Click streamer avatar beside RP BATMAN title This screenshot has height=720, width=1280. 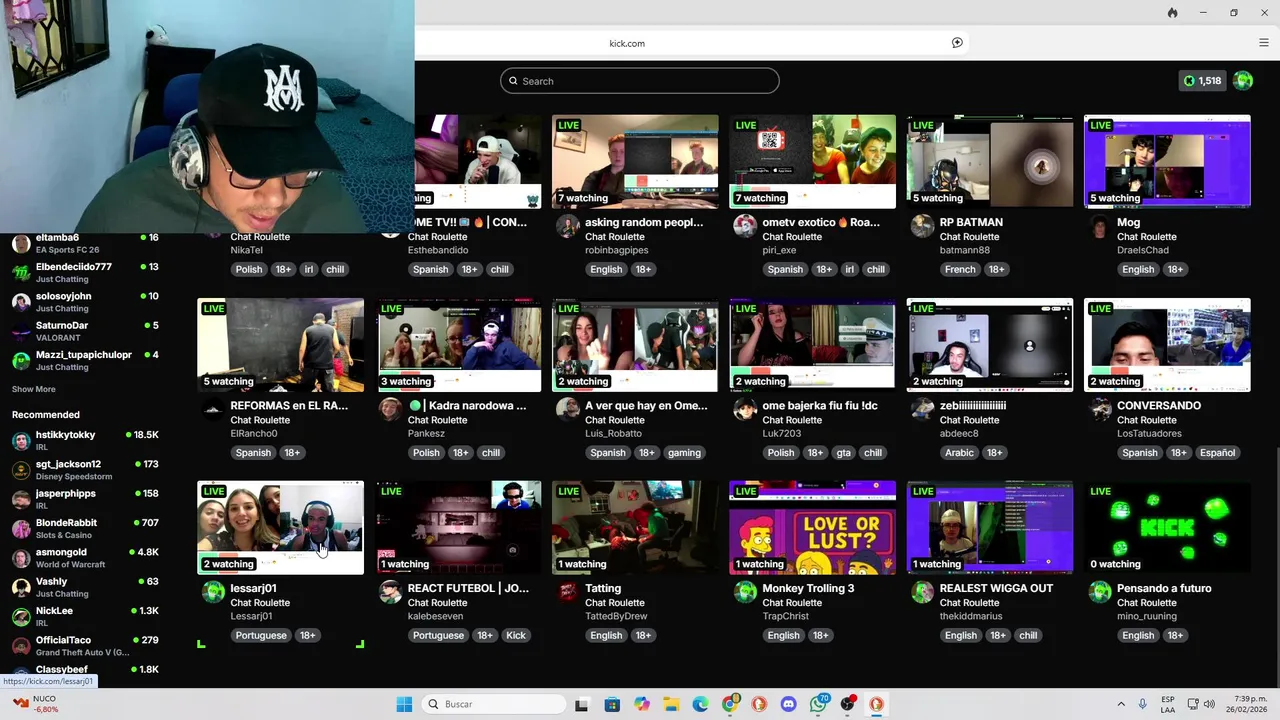click(922, 226)
